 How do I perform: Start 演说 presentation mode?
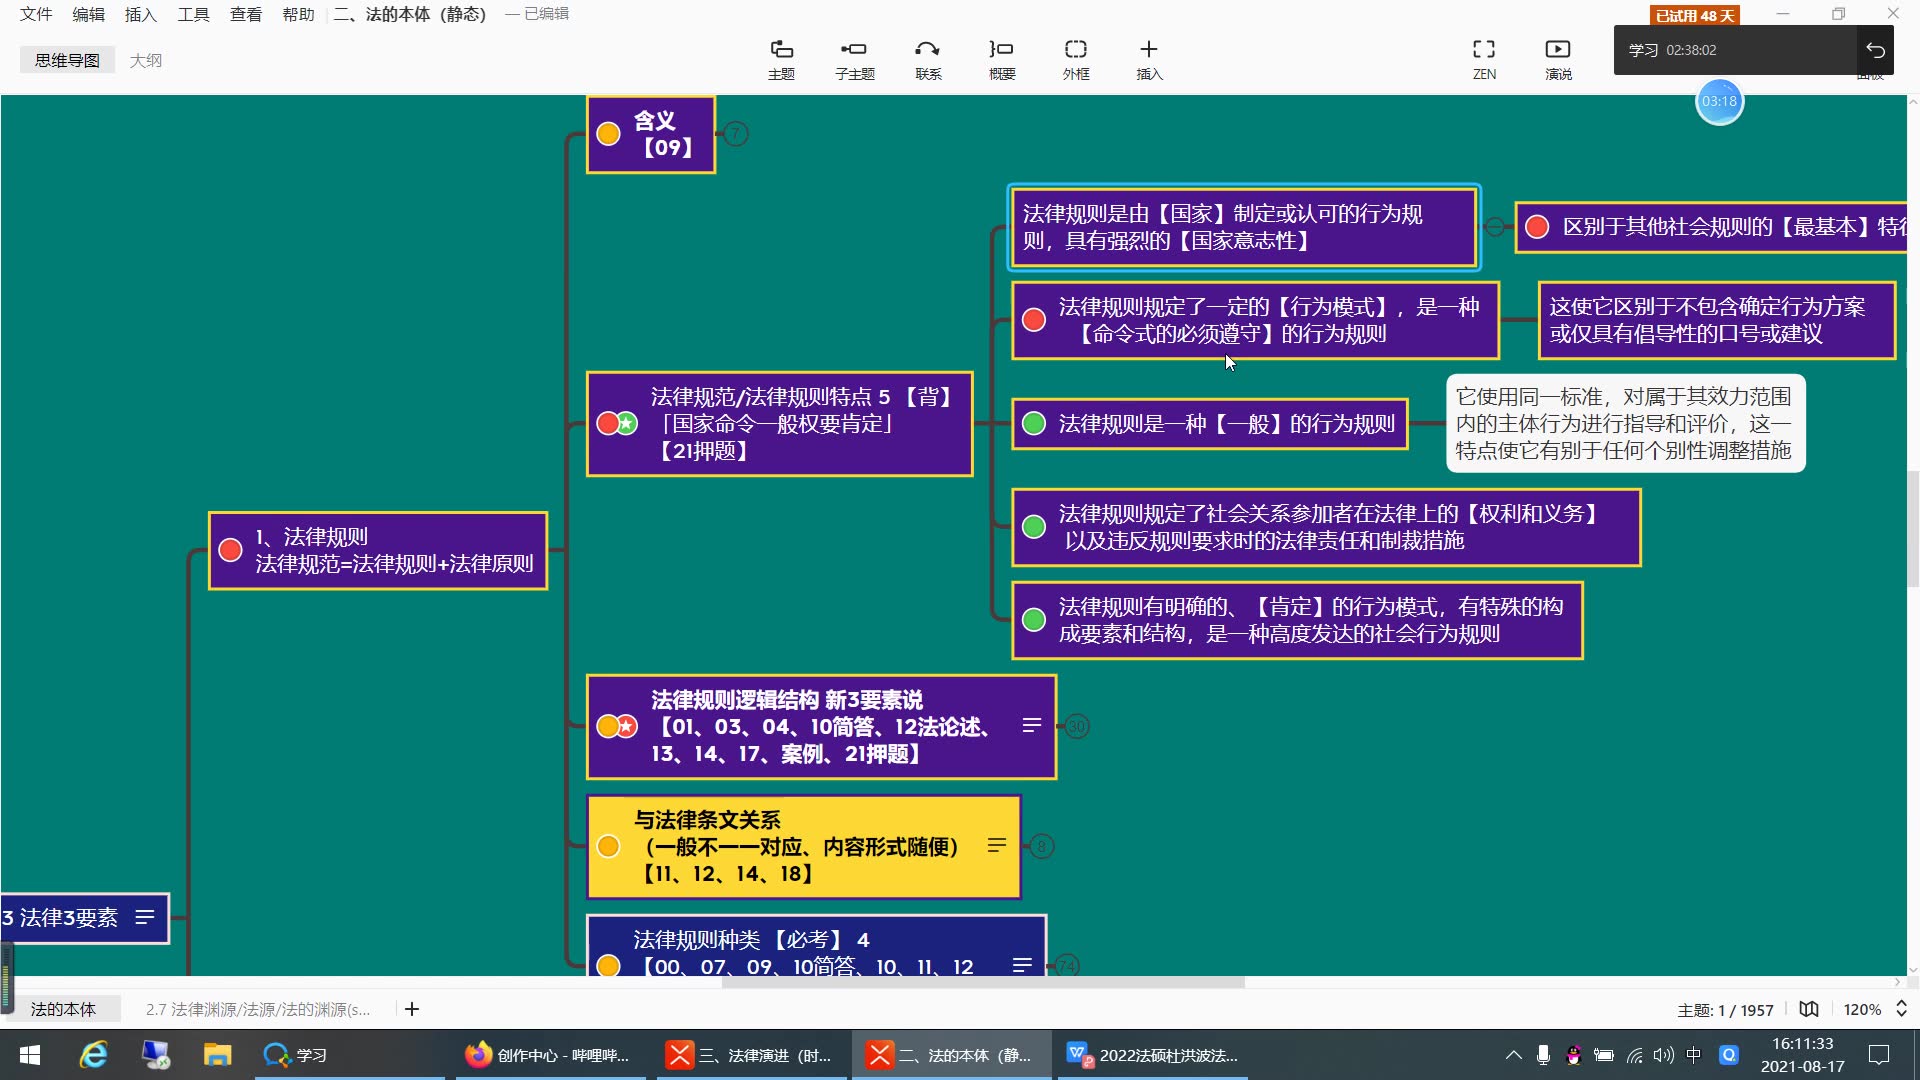pos(1558,60)
